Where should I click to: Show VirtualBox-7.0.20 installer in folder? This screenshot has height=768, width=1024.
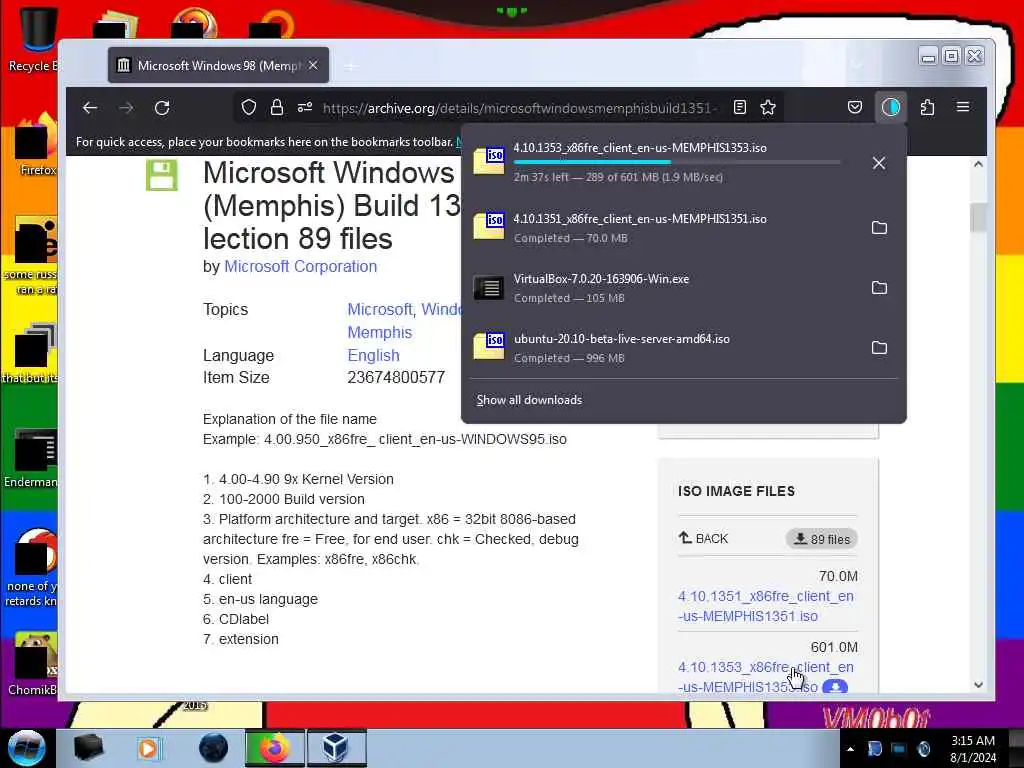pyautogui.click(x=879, y=287)
